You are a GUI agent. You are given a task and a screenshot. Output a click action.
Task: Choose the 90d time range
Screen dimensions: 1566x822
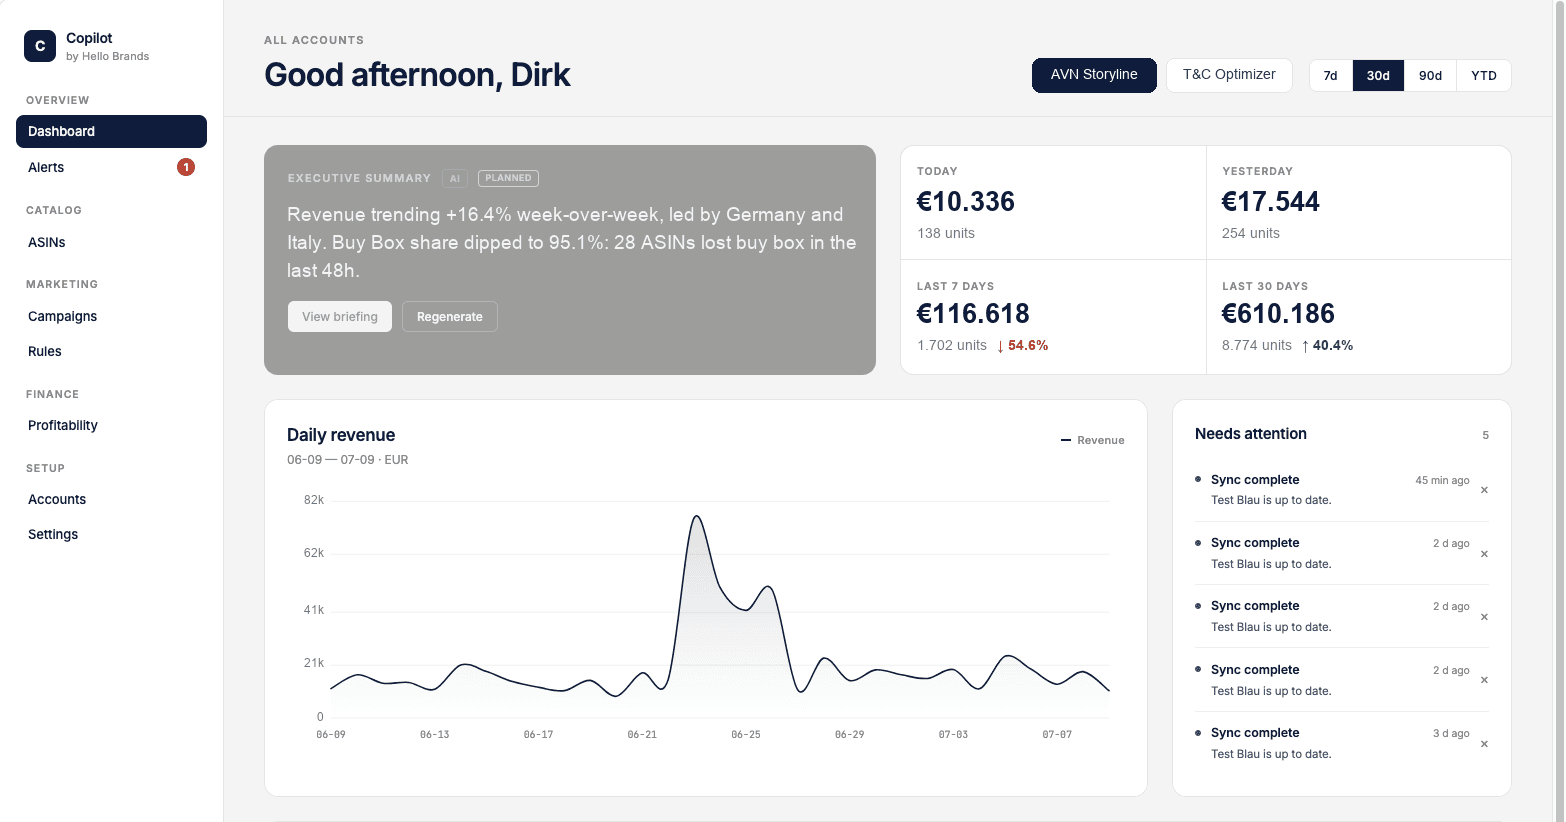click(x=1430, y=75)
